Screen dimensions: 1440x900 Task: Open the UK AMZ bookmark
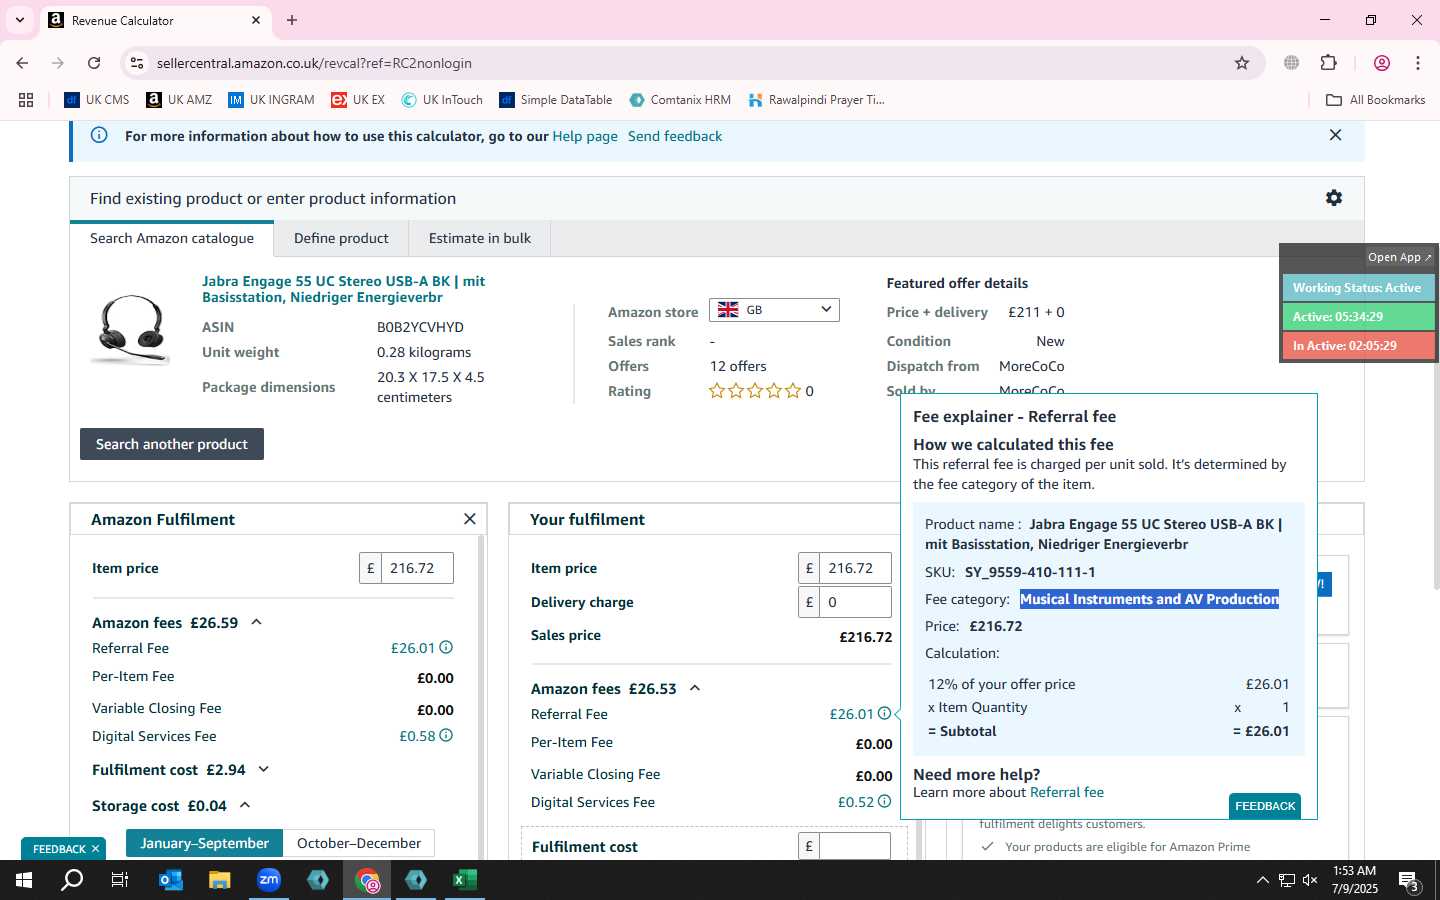[179, 100]
